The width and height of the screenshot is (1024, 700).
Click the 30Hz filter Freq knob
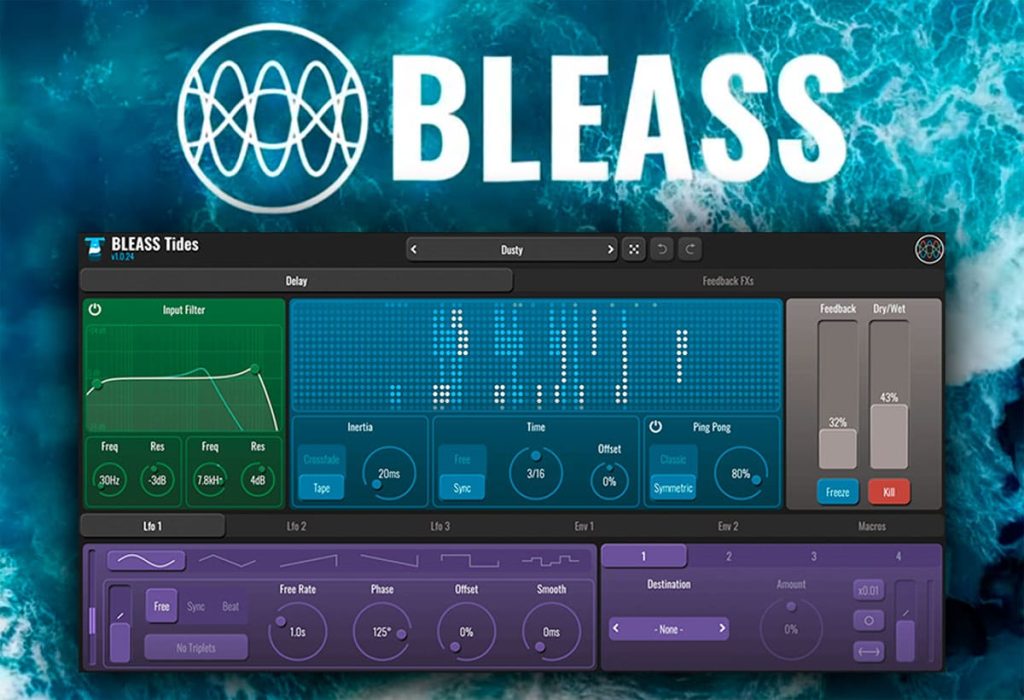[109, 480]
